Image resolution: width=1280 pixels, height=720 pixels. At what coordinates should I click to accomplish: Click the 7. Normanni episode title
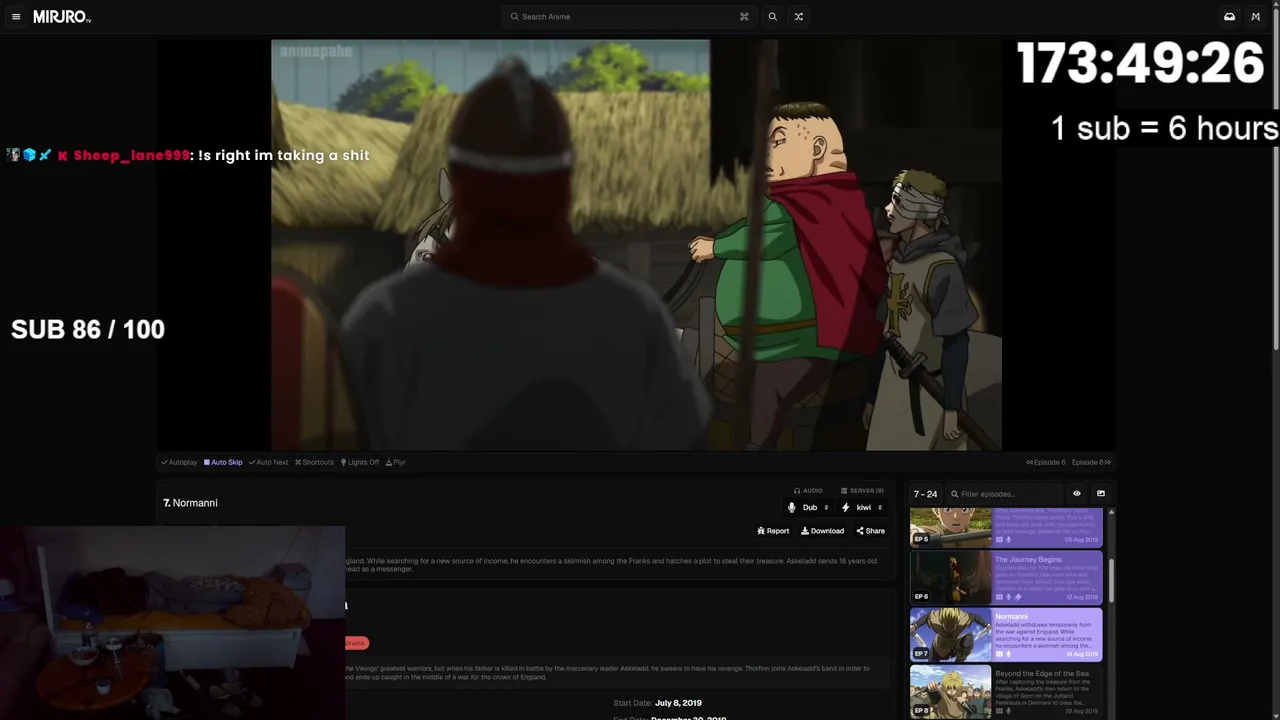(x=190, y=503)
